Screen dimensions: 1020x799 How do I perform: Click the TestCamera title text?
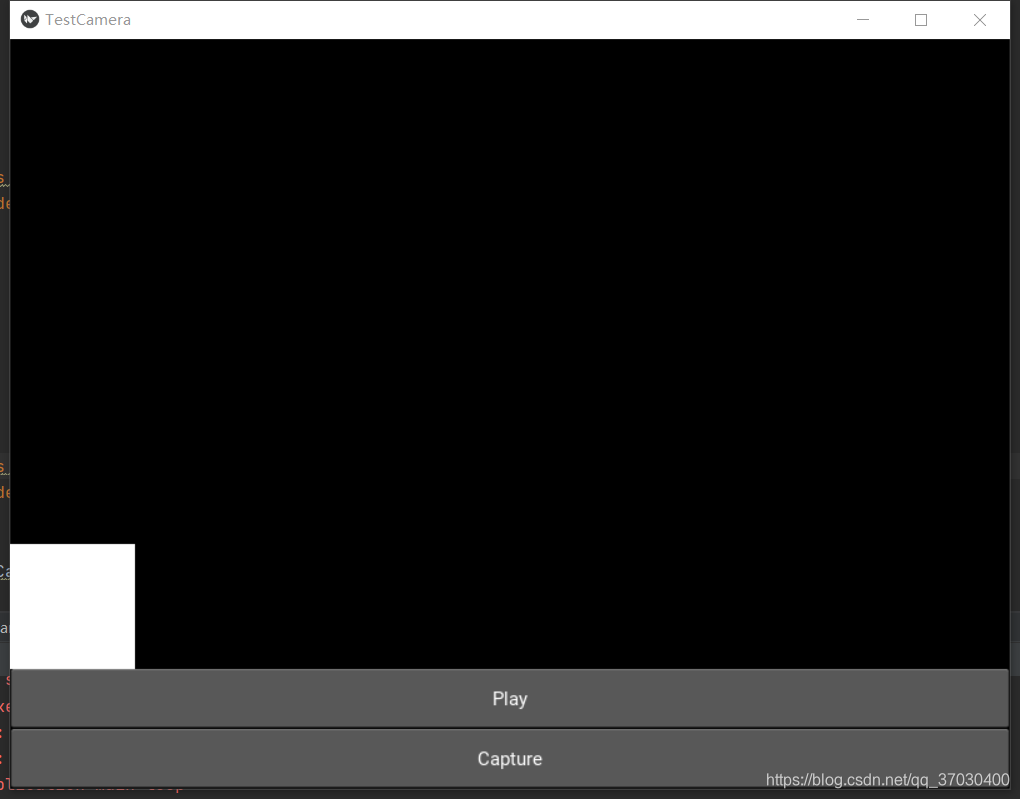pos(88,20)
